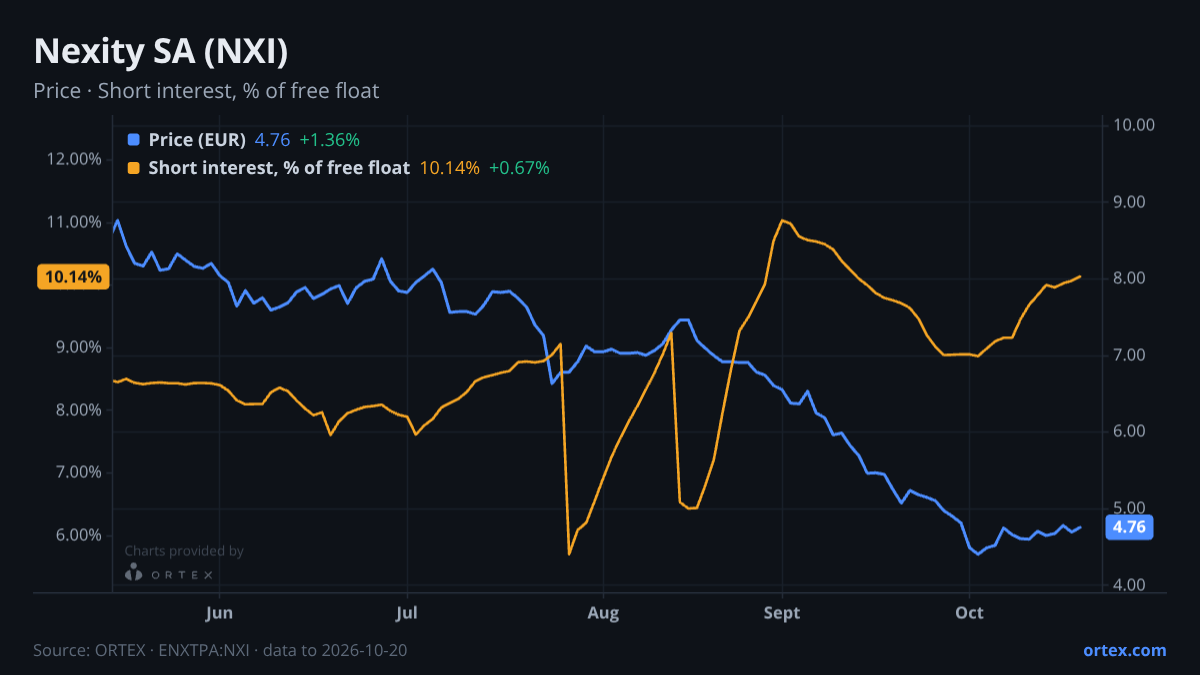Open the ortex.com link
Viewport: 1200px width, 675px height.
pos(1125,650)
